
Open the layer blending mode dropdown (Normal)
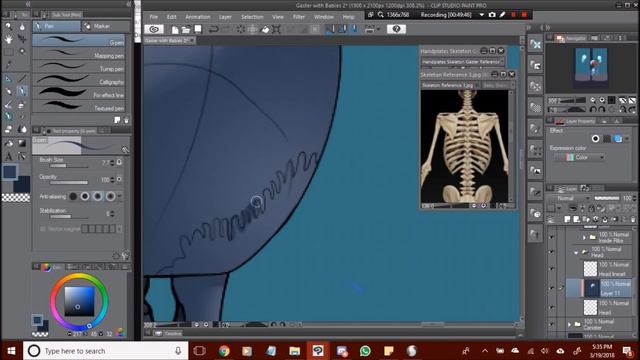570,198
